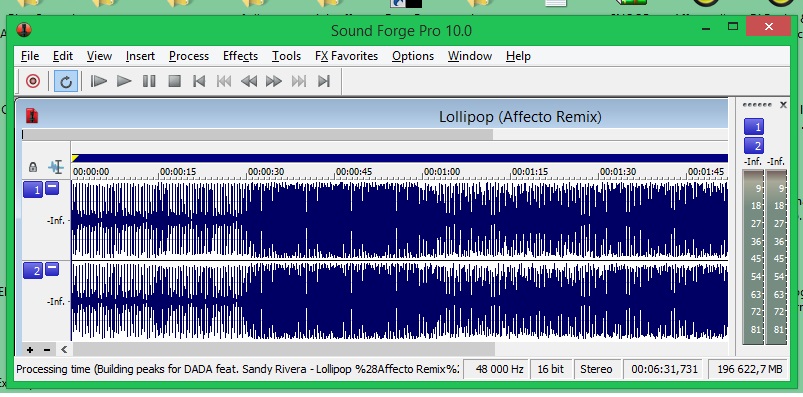Open the Process menu
The width and height of the screenshot is (803, 397).
(x=188, y=56)
